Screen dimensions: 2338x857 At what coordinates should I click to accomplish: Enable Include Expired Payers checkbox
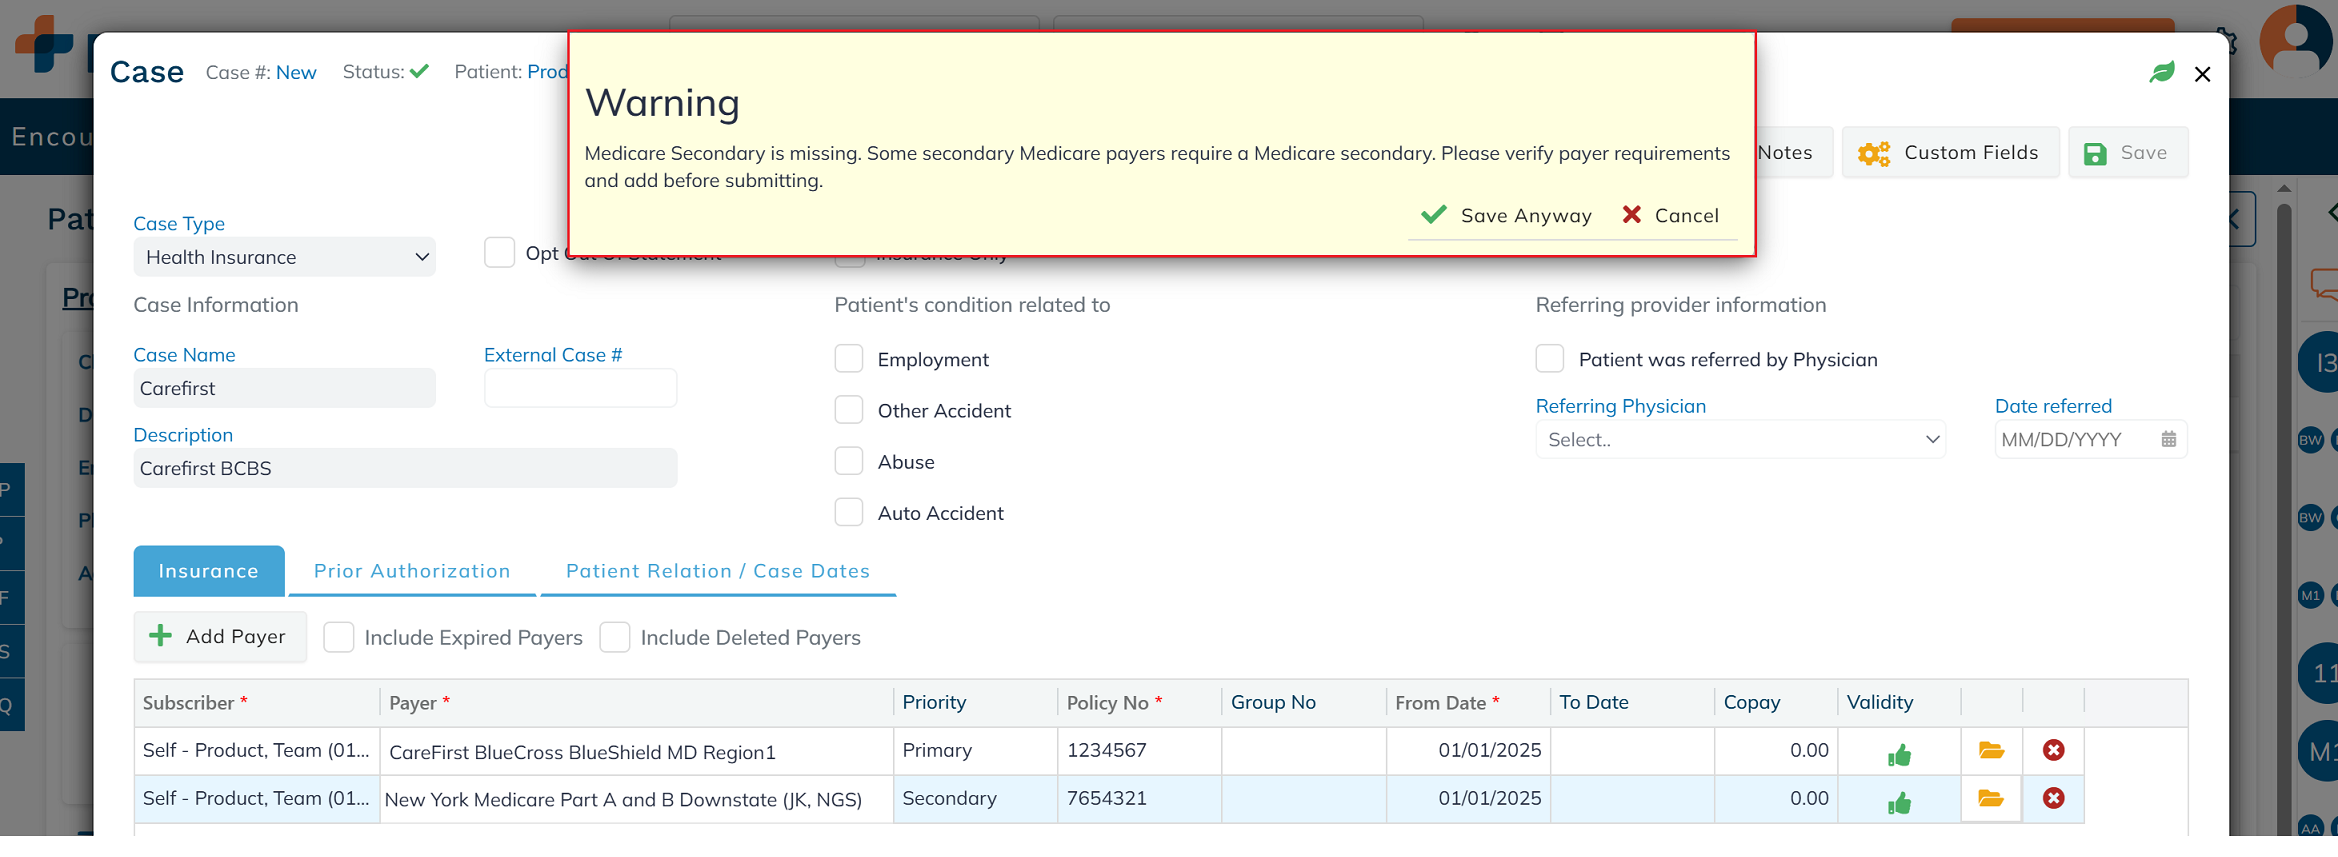(x=339, y=637)
